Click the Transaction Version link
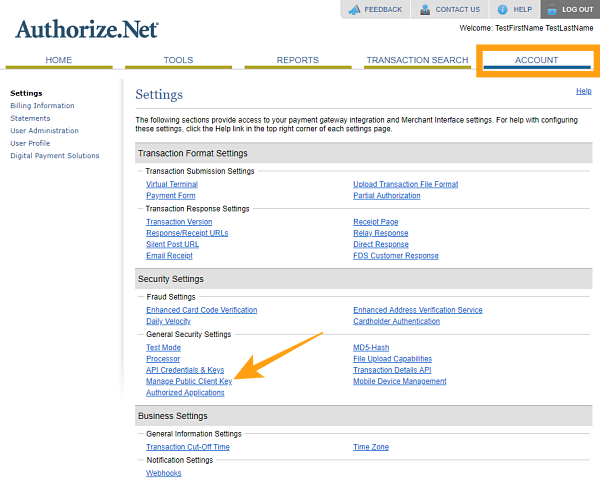This screenshot has height=499, width=600. [x=179, y=222]
